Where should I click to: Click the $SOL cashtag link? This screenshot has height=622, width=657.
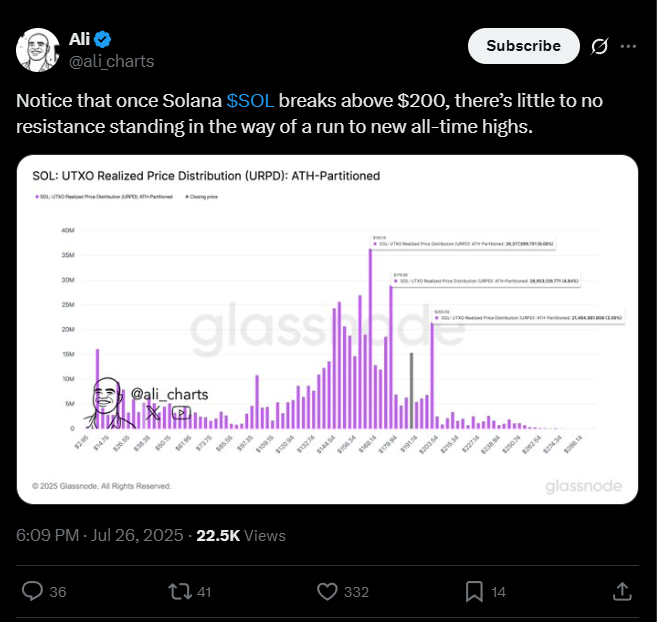click(250, 101)
